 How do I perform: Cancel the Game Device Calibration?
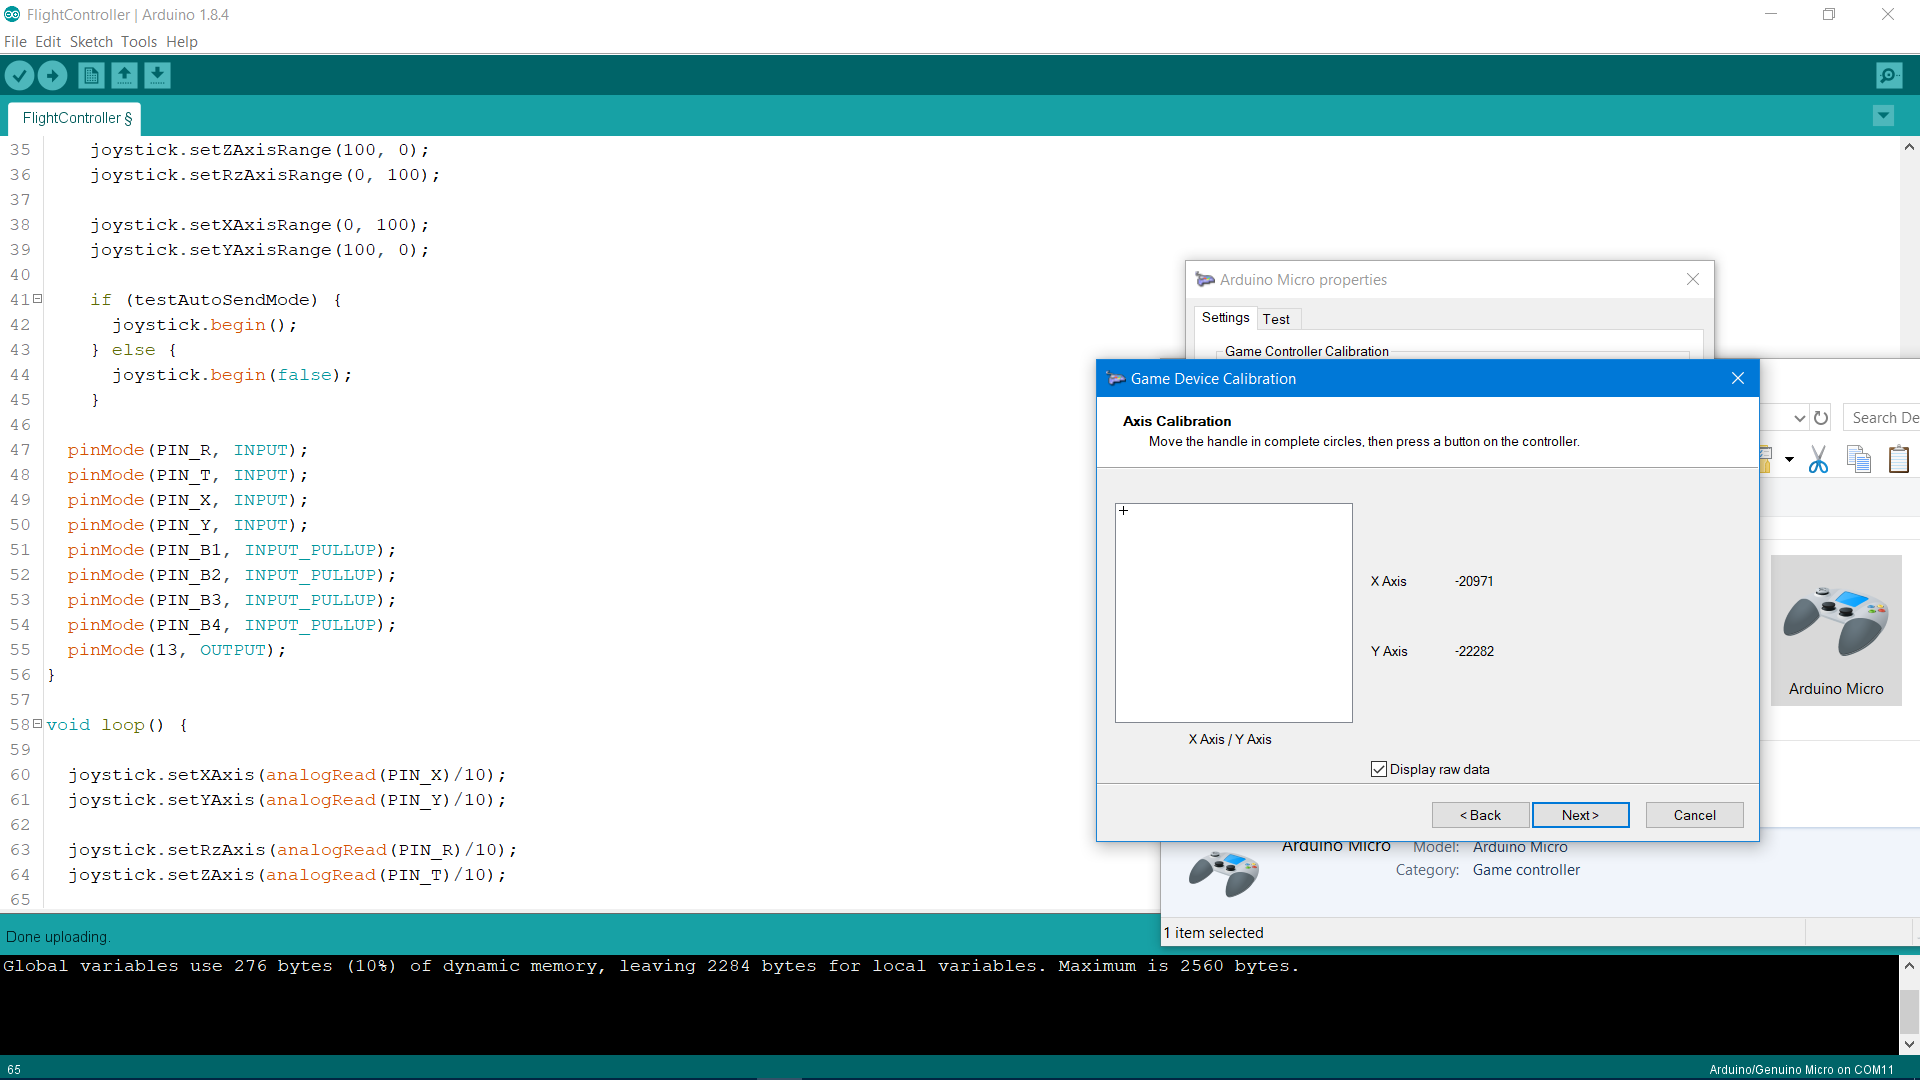click(x=1694, y=815)
